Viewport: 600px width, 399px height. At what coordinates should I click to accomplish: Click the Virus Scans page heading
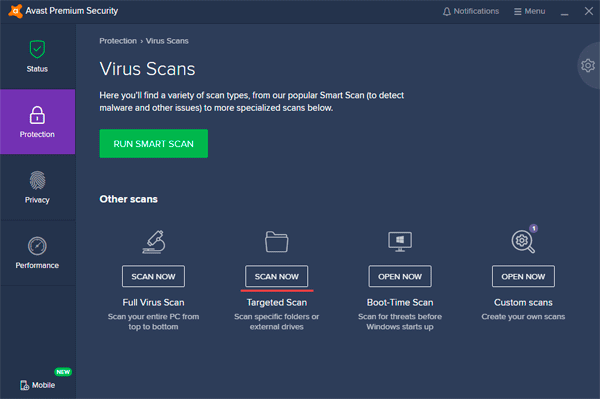[147, 69]
